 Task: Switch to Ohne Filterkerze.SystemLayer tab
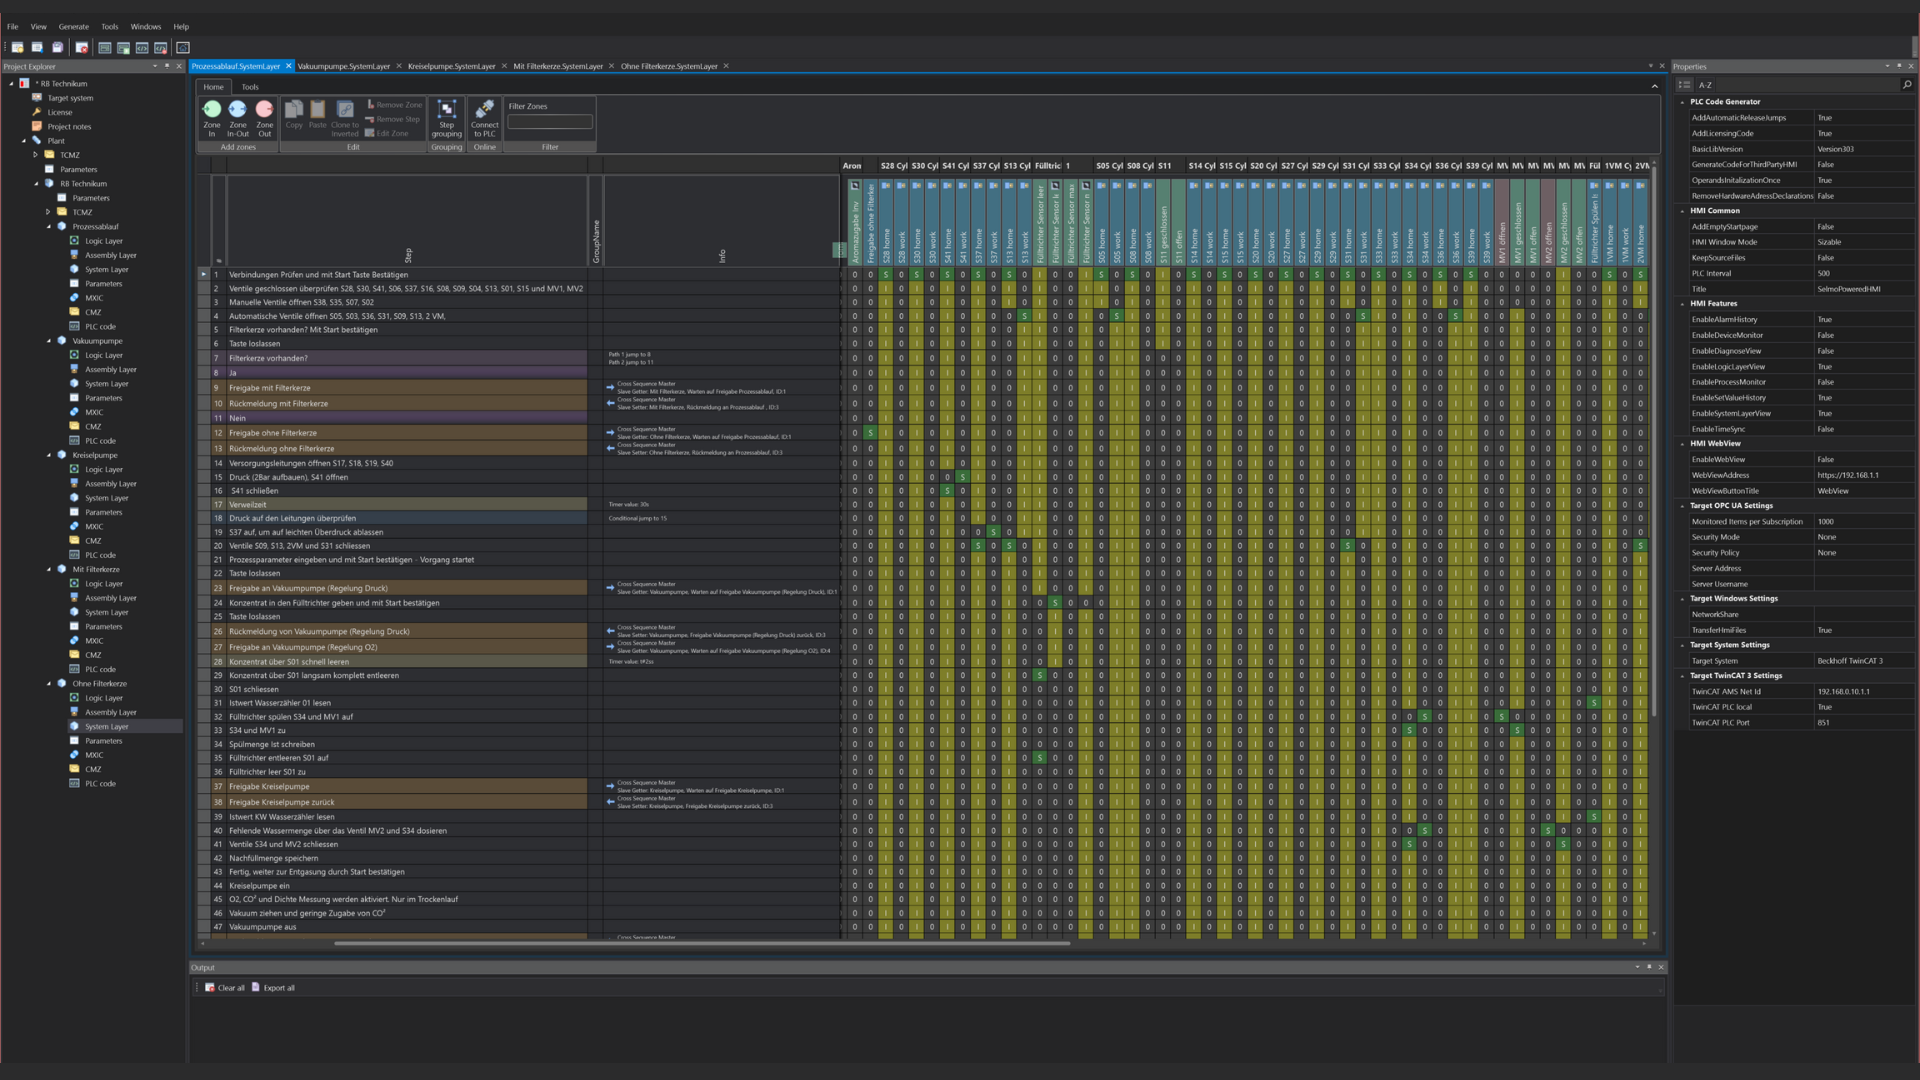[x=669, y=66]
